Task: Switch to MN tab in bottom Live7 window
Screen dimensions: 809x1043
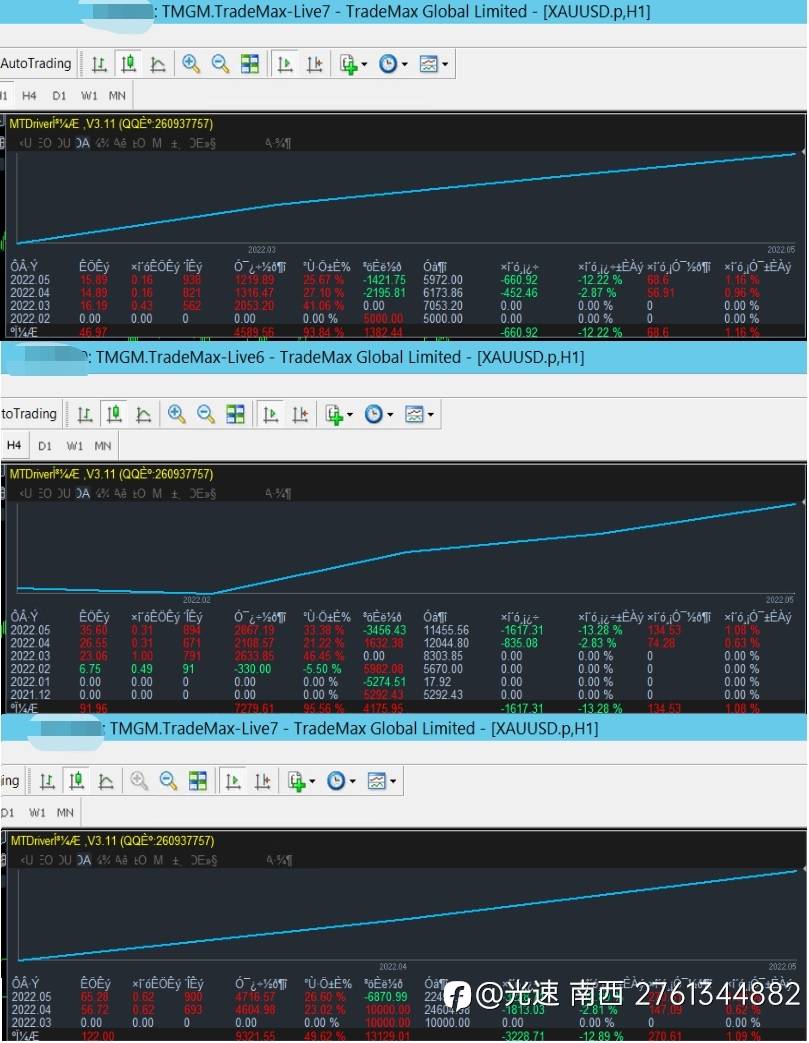Action: click(x=65, y=812)
